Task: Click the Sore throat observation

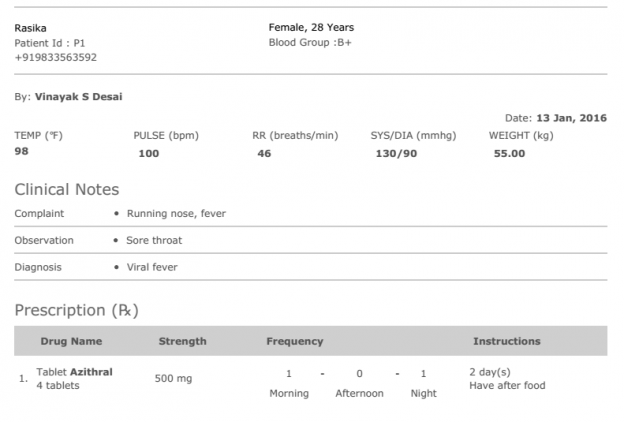Action: click(x=154, y=240)
